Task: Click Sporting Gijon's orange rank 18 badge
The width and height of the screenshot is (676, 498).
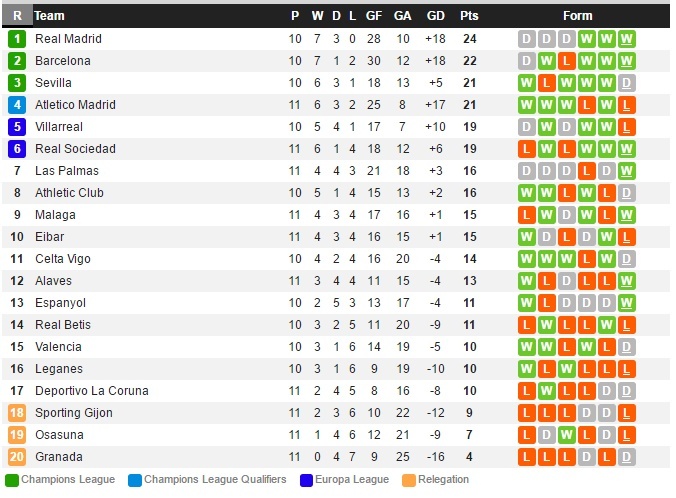Action: point(17,413)
